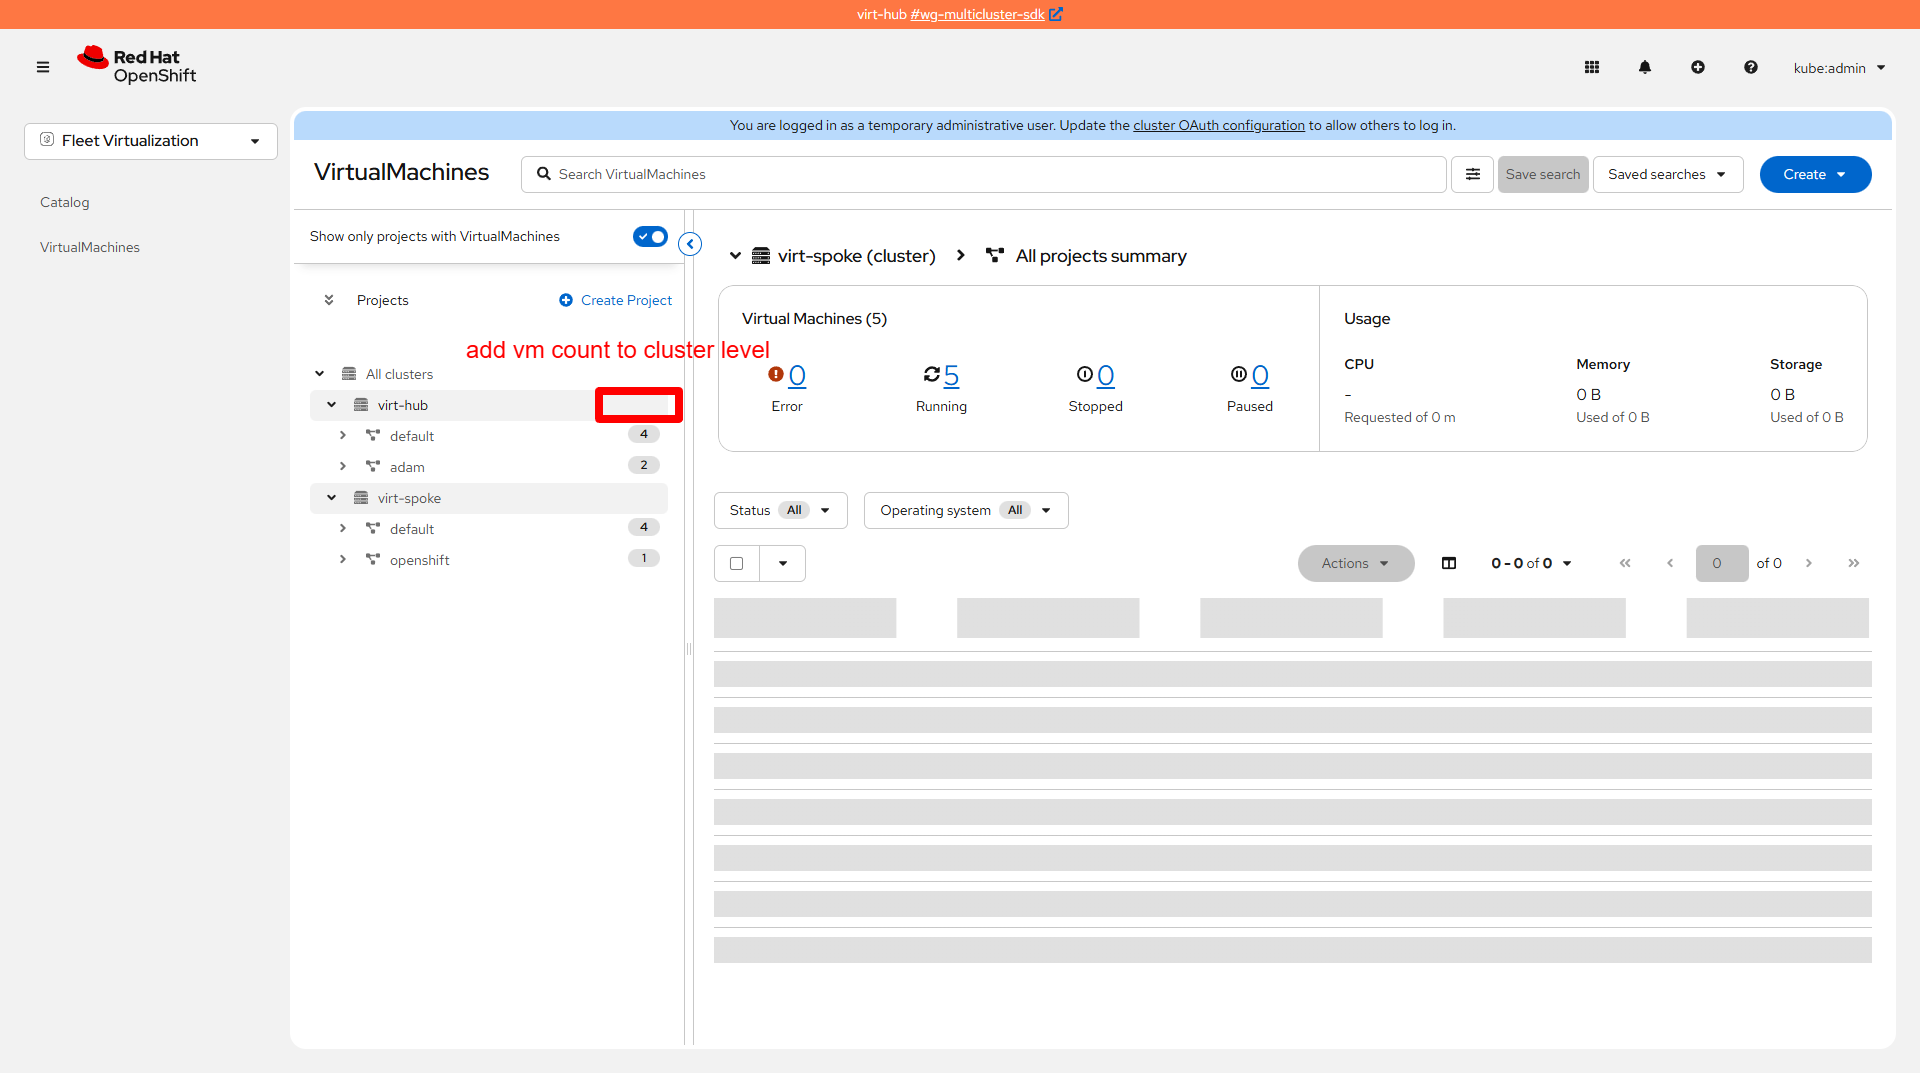Click the Paused VM count
The image size is (1920, 1073).
[x=1260, y=375]
